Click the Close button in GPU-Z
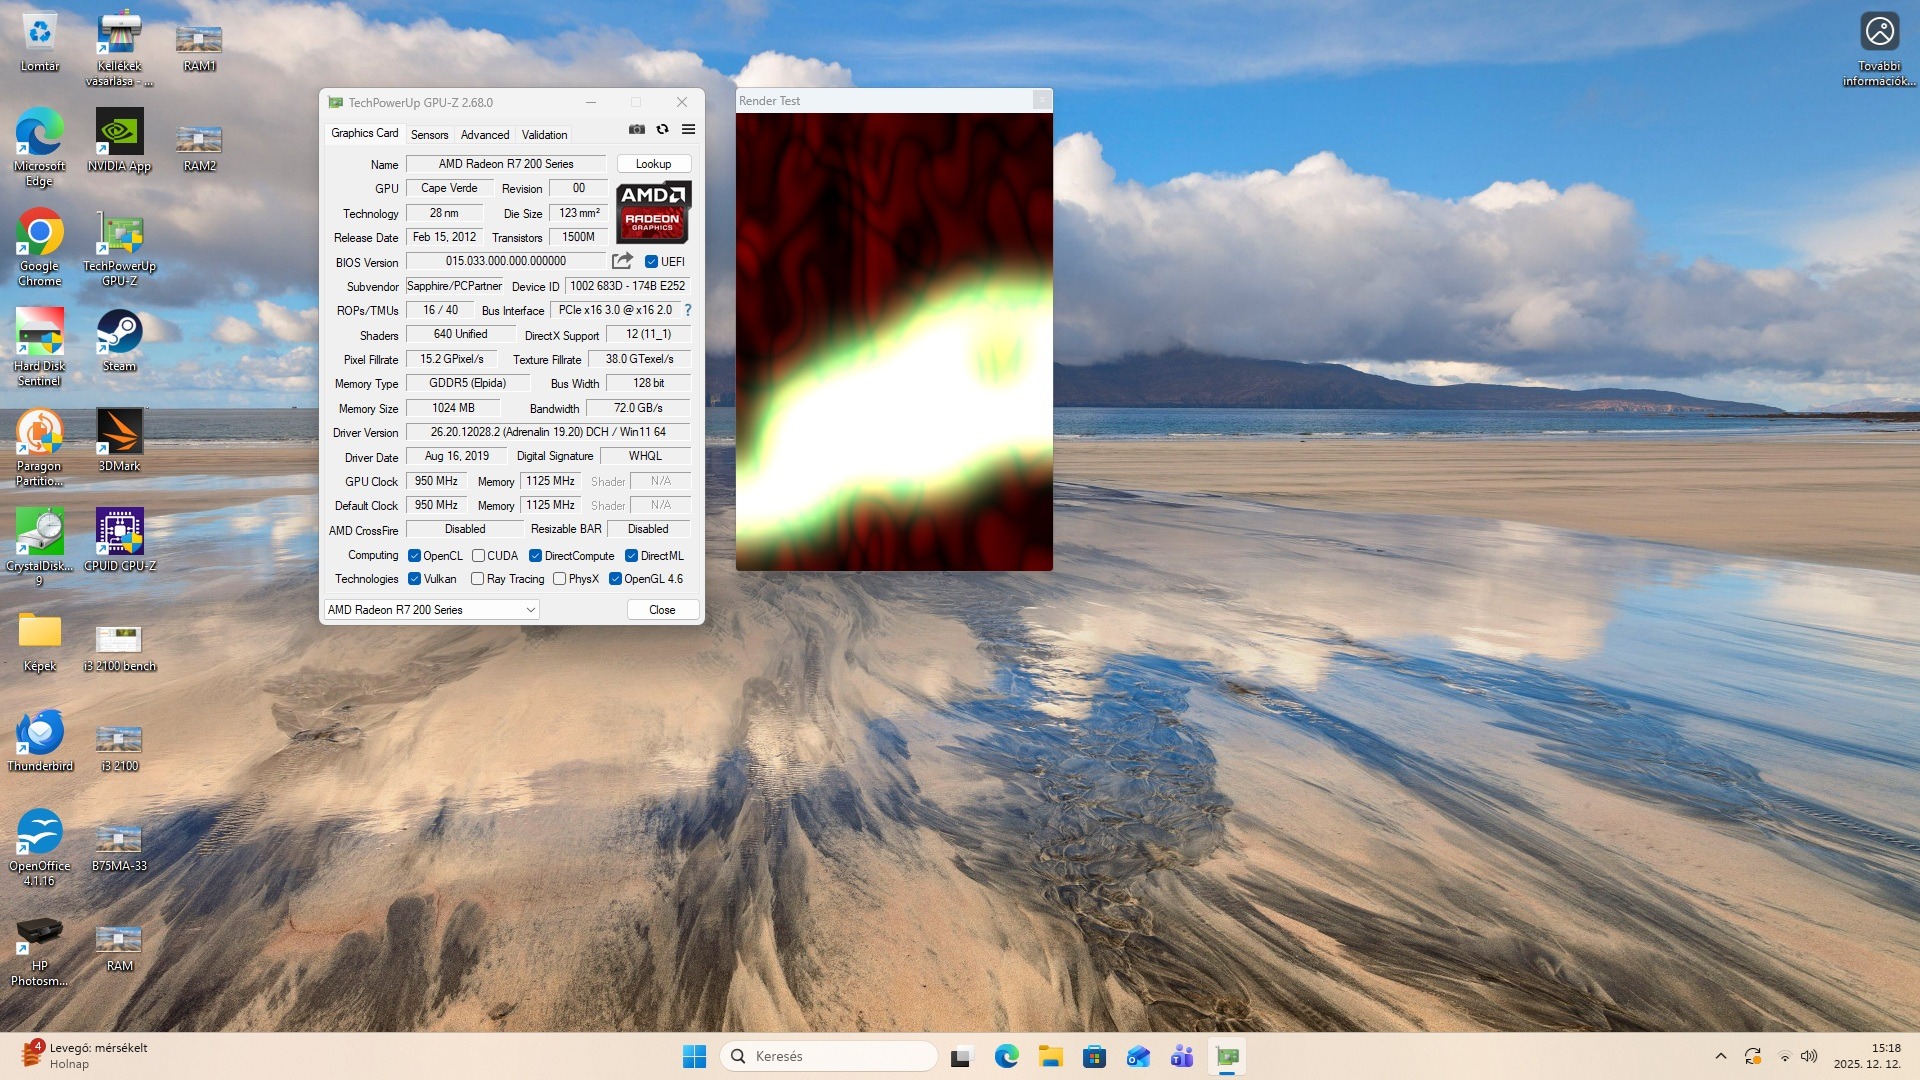Screen dimensions: 1920x1080 click(662, 610)
